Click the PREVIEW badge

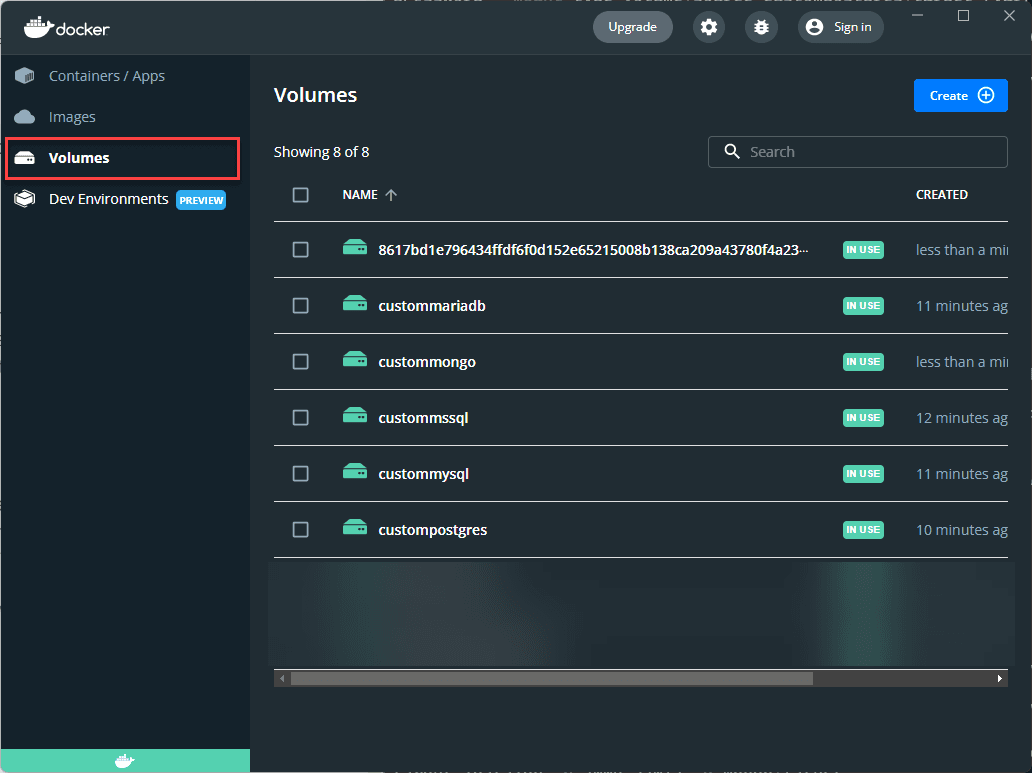201,200
